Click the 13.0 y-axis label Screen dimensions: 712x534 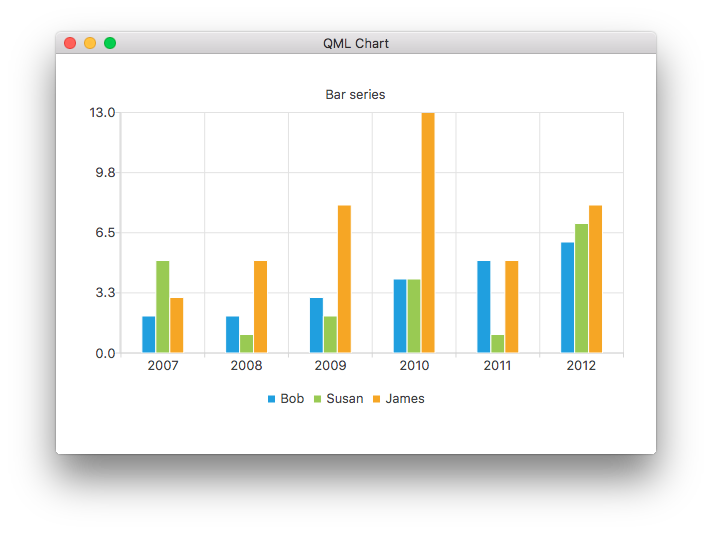pos(103,112)
